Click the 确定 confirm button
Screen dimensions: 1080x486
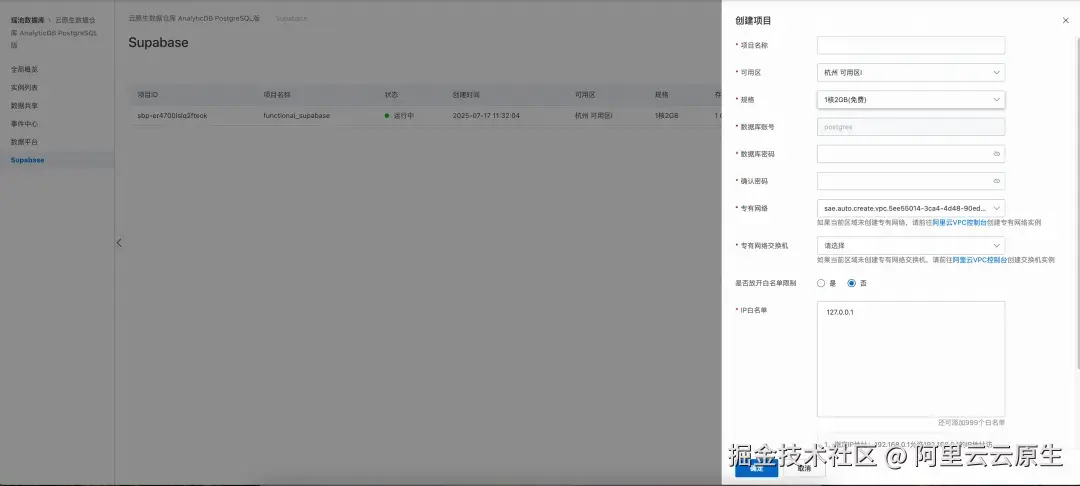[x=756, y=467]
